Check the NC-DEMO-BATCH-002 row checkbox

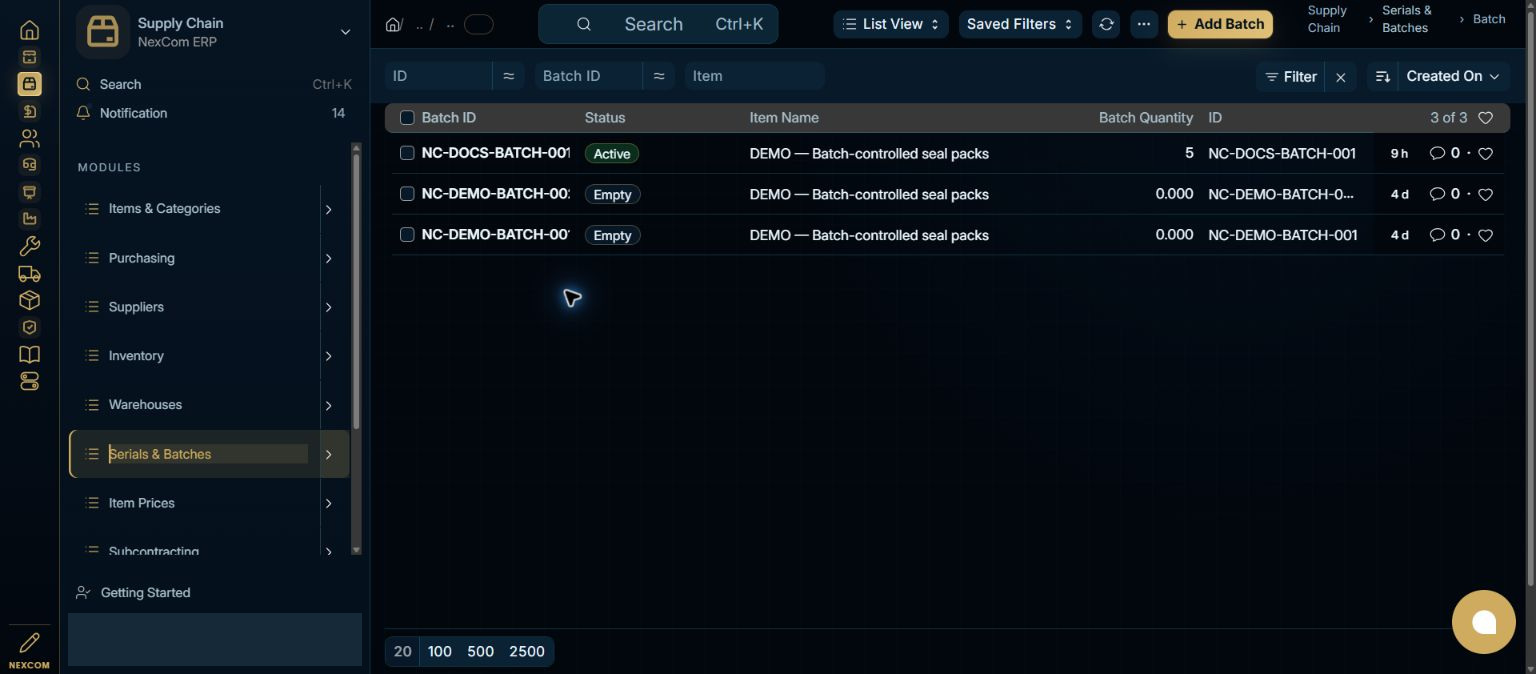(407, 194)
